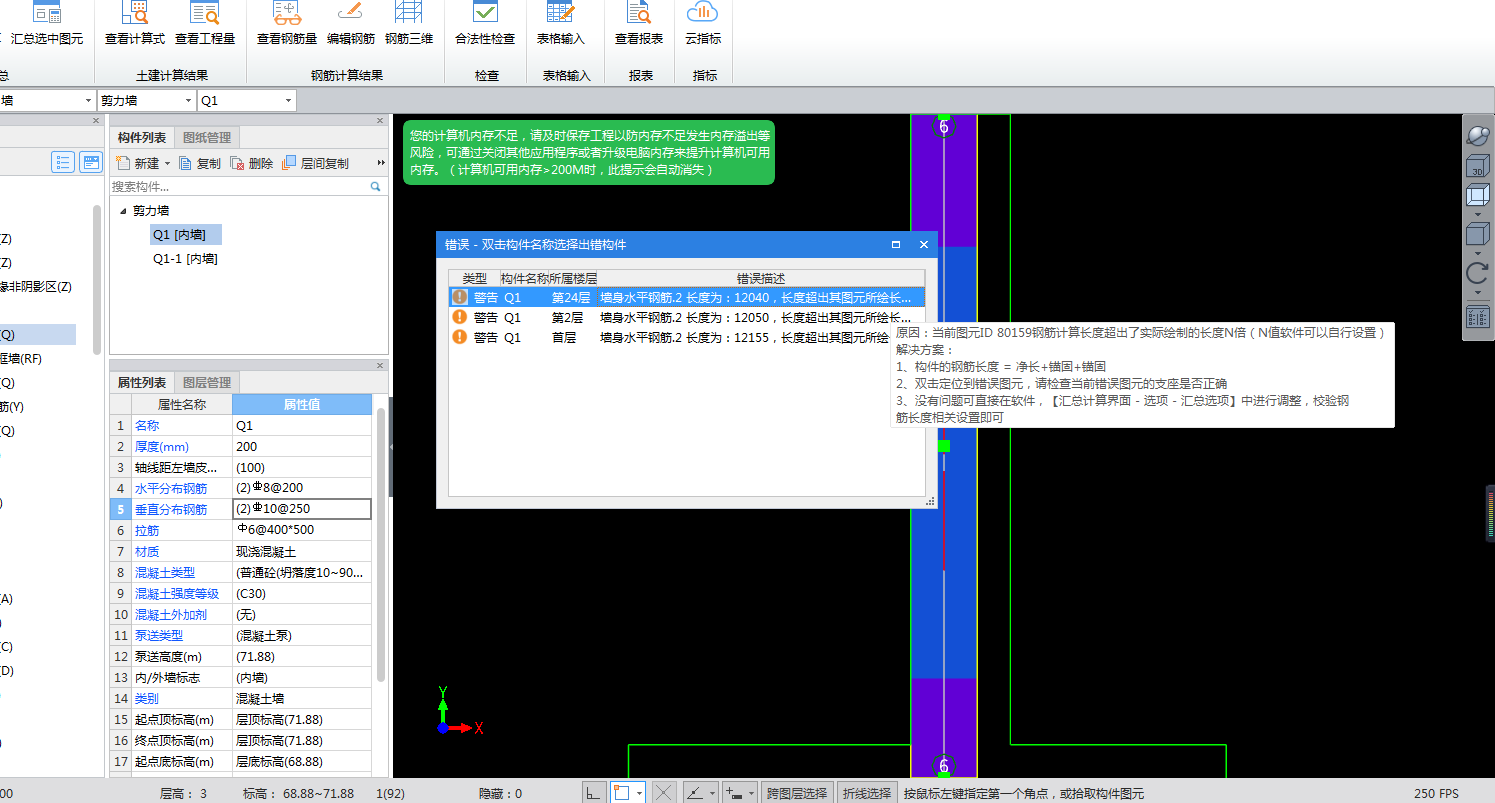Select Q1-1 [内墙] component
The image size is (1495, 803).
click(x=185, y=259)
